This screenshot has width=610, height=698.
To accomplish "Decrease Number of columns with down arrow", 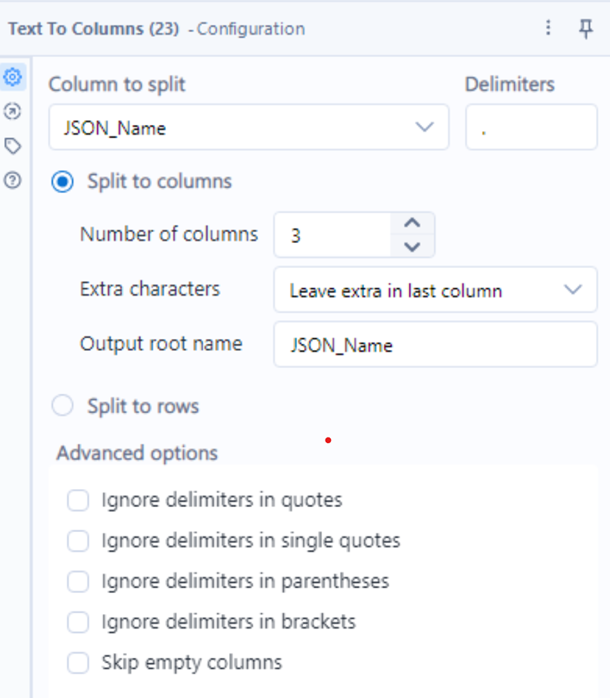I will [x=412, y=246].
